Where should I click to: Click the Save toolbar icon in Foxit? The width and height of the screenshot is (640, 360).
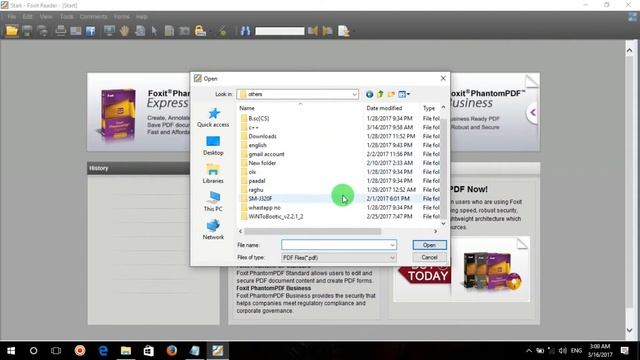click(27, 31)
